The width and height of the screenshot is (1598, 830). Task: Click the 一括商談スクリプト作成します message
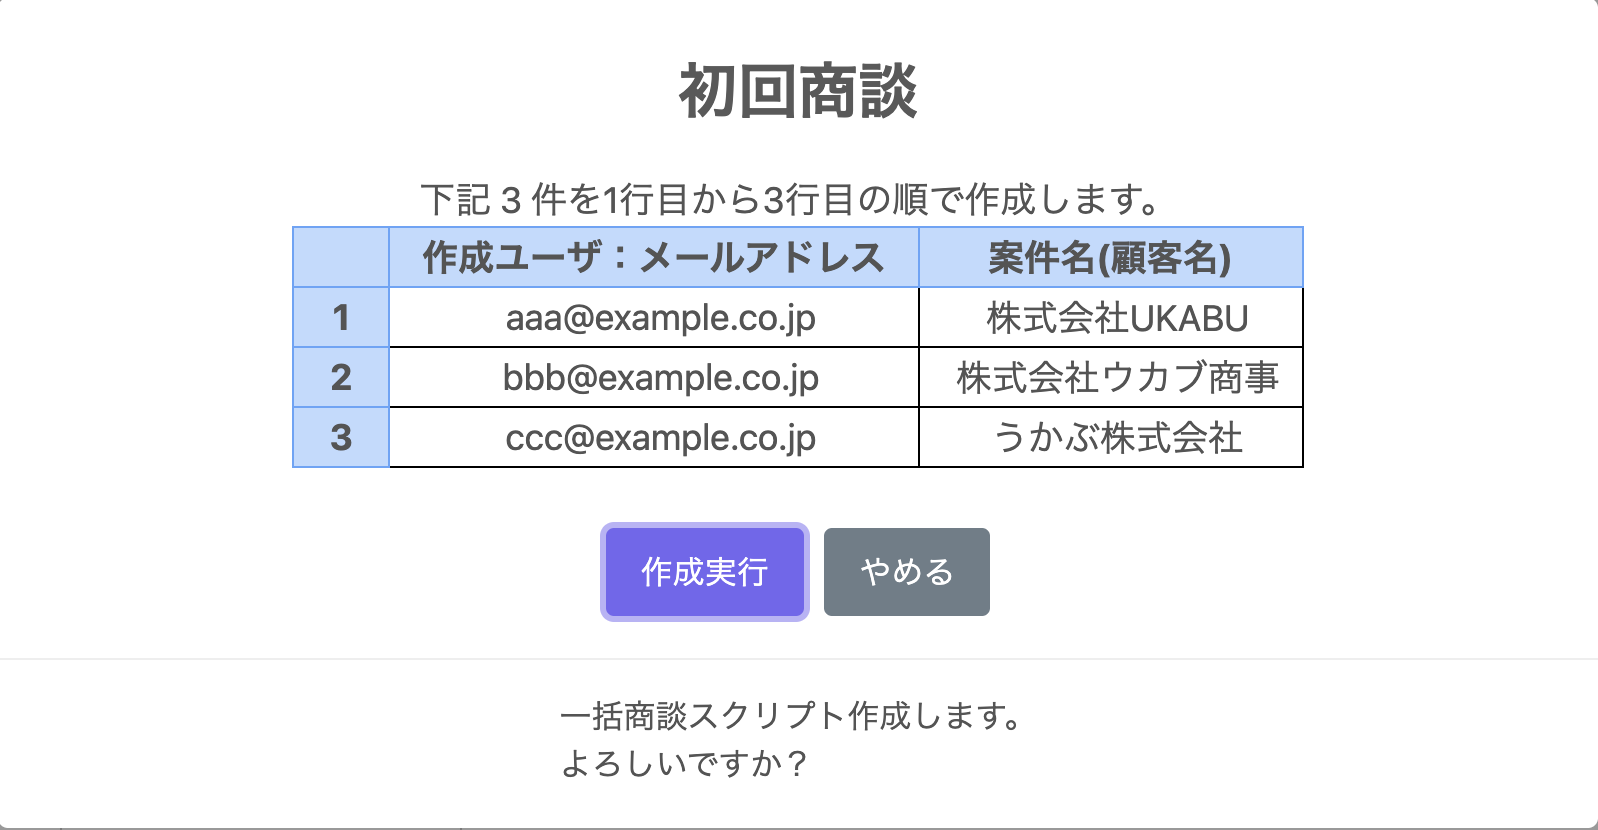792,716
